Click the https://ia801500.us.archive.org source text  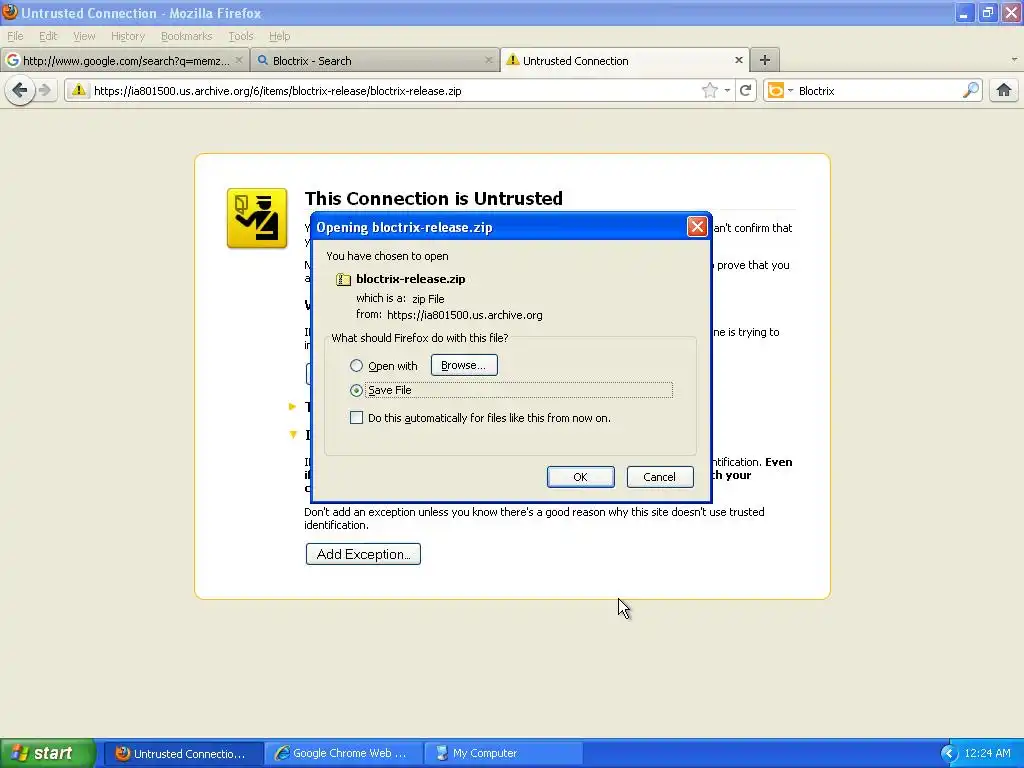click(464, 315)
